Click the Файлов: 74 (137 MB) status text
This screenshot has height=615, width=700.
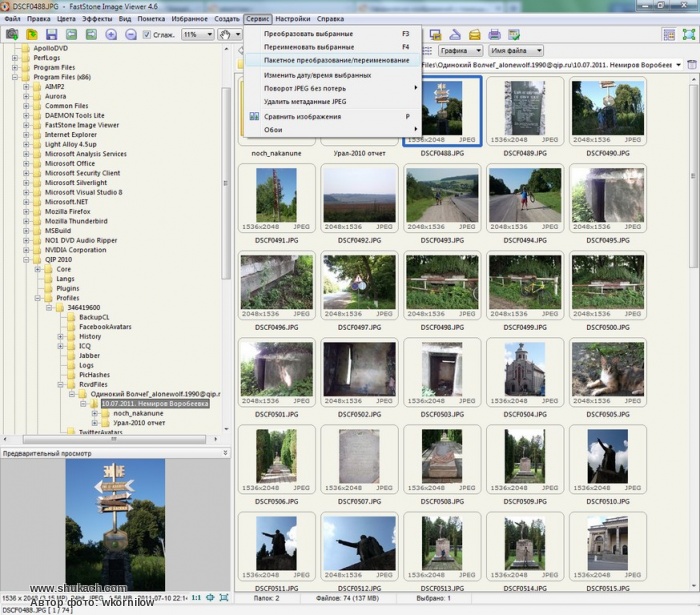[x=347, y=598]
